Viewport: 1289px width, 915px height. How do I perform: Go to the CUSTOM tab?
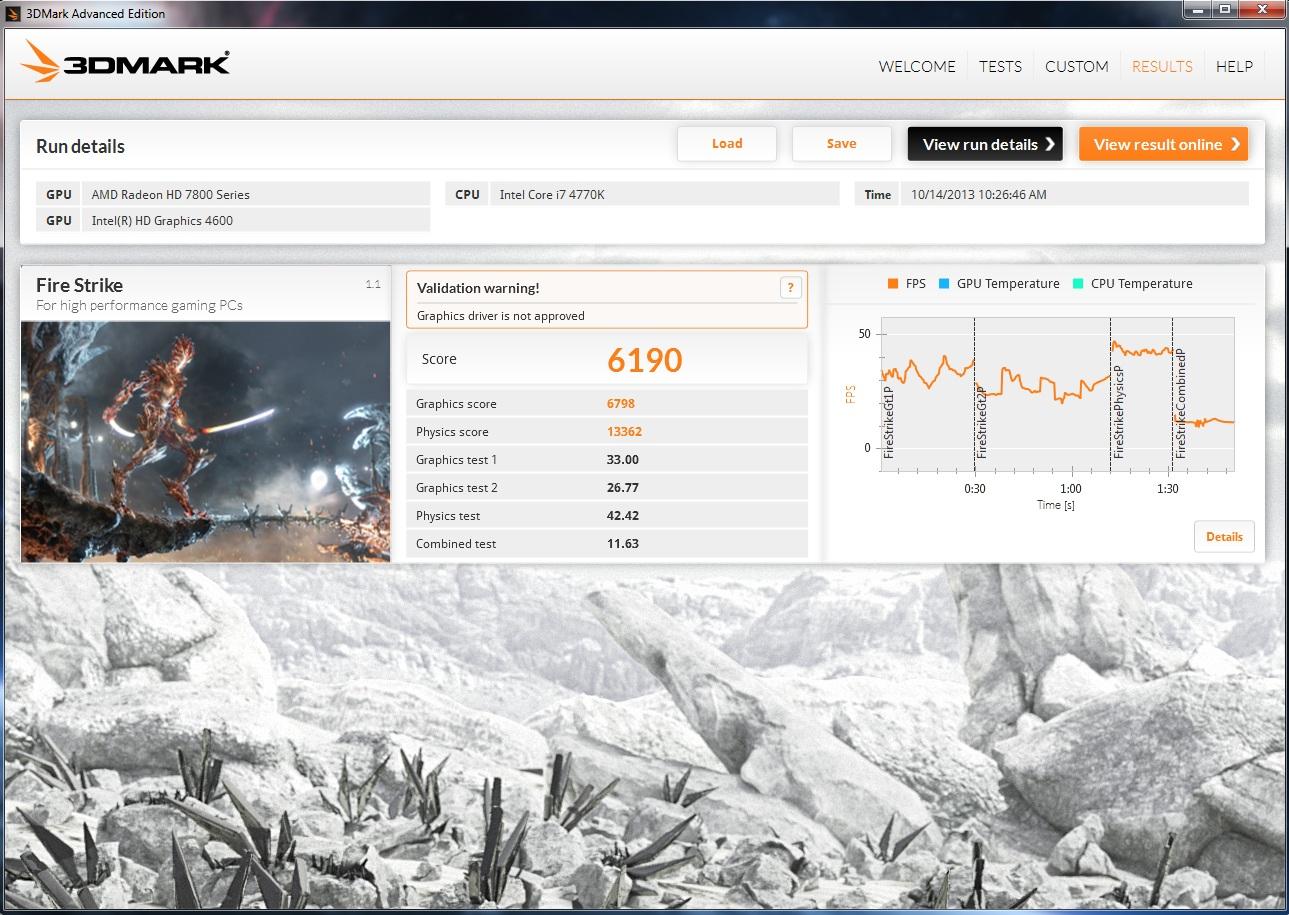coord(1077,66)
